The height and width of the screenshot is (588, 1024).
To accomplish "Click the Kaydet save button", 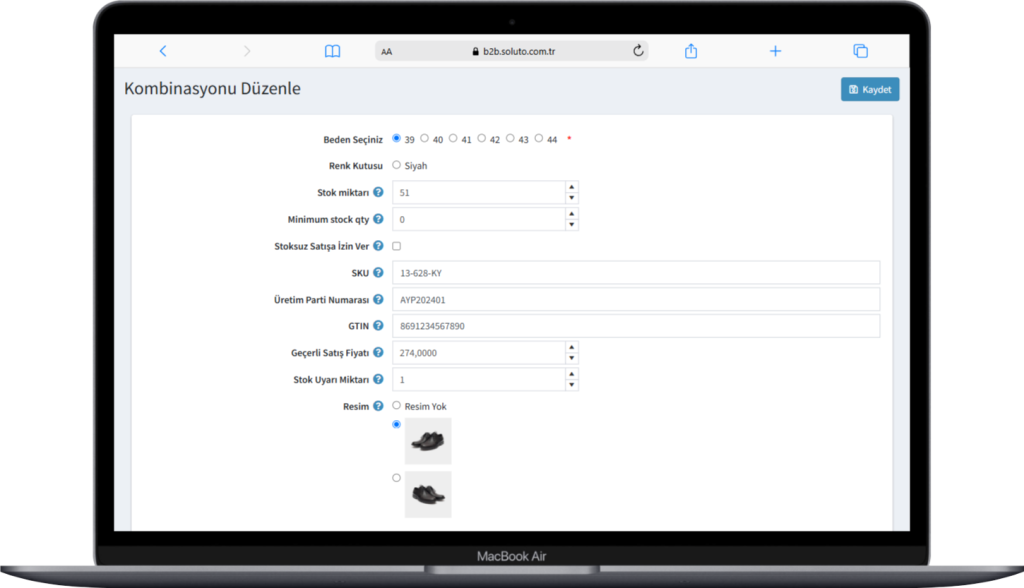I will 870,90.
